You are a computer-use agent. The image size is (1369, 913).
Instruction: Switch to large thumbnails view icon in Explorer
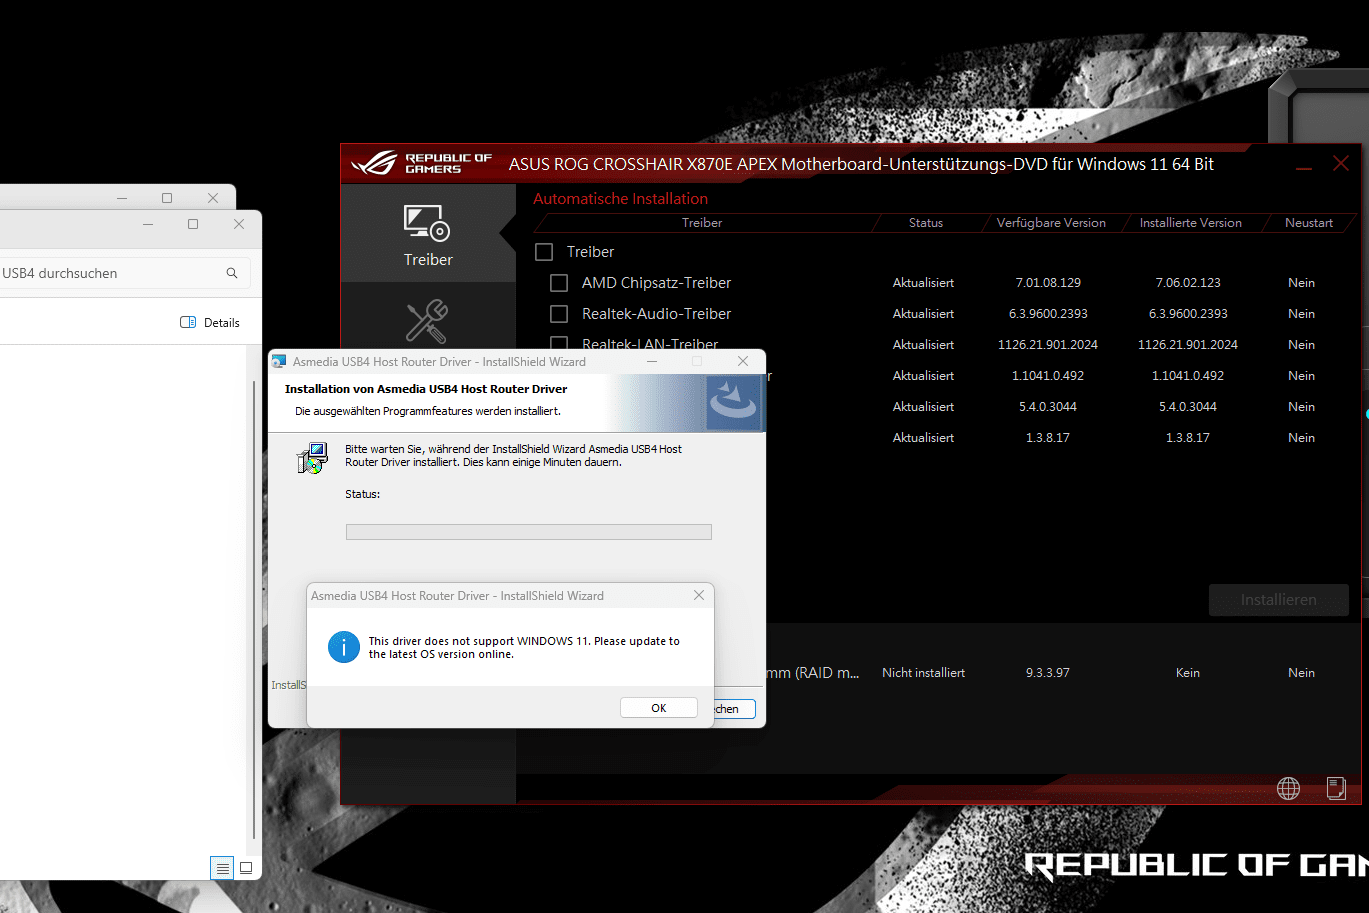[246, 868]
